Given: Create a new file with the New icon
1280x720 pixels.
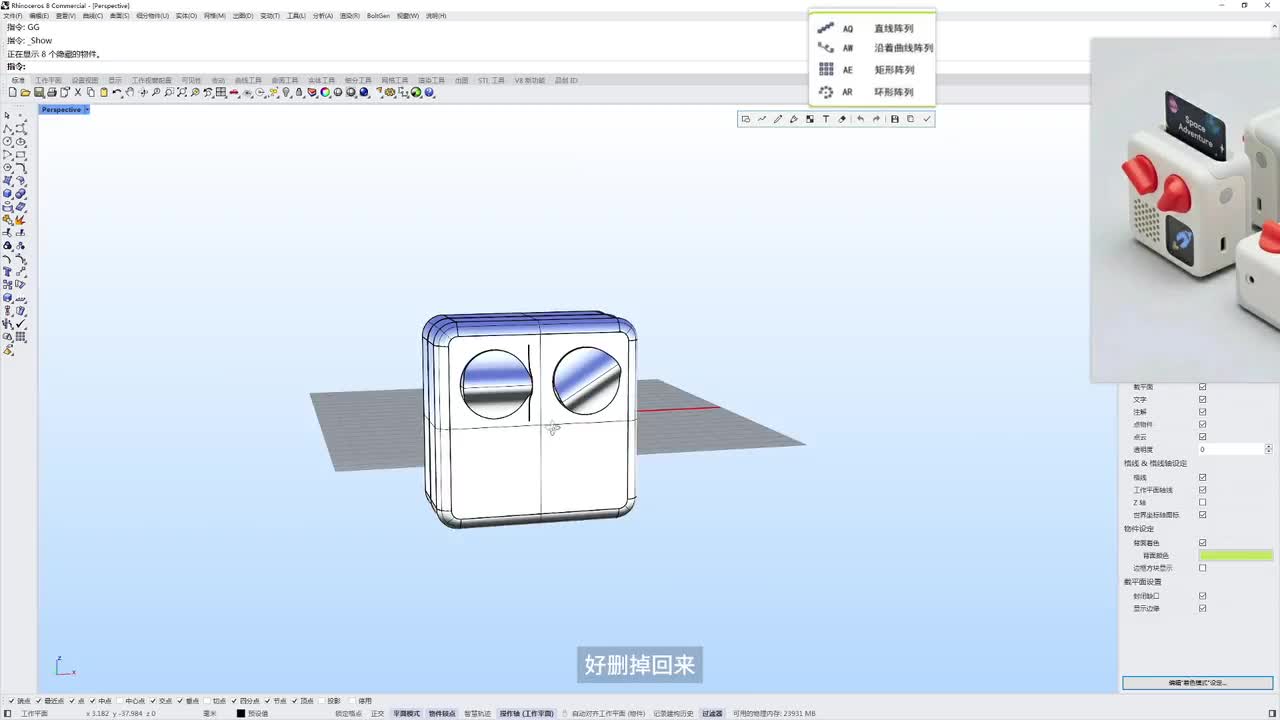Looking at the screenshot, I should 13,92.
